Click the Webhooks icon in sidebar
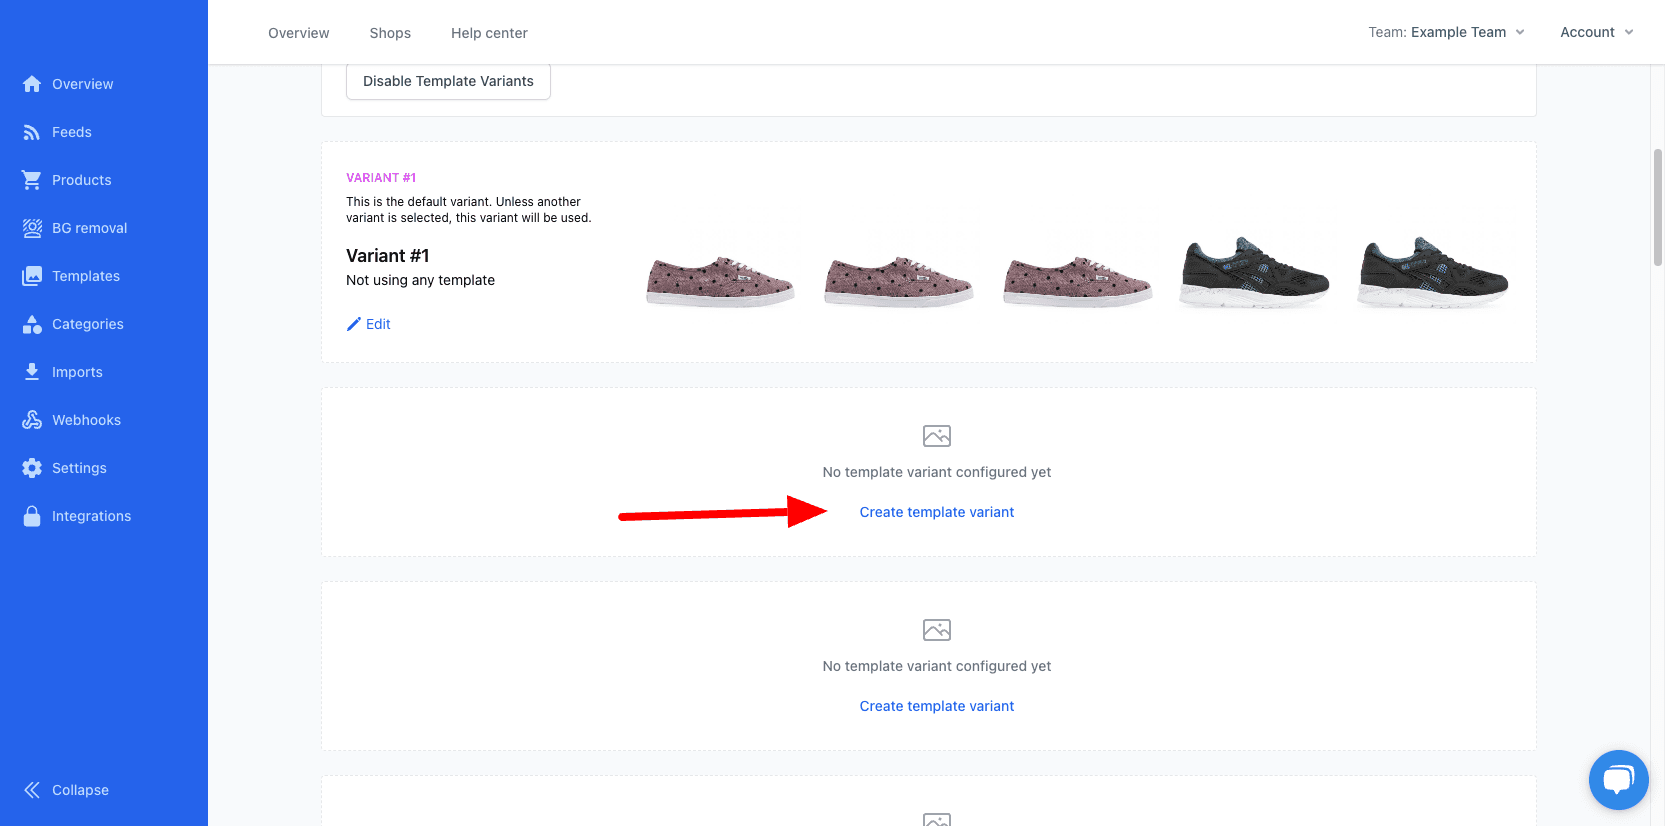Viewport: 1665px width, 826px height. point(32,420)
